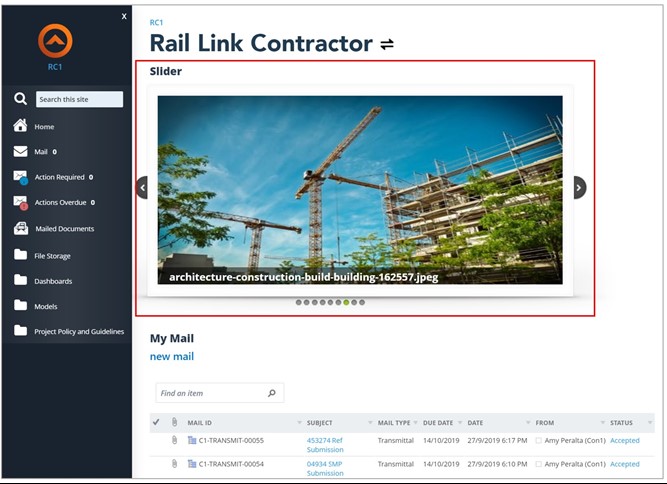Select the last slider pagination dot
This screenshot has height=484, width=667.
[362, 302]
